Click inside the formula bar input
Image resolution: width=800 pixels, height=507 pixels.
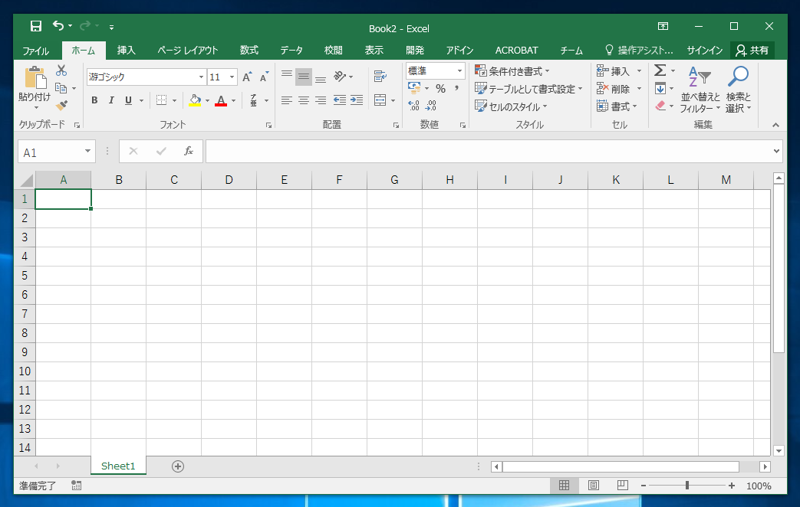(488, 151)
